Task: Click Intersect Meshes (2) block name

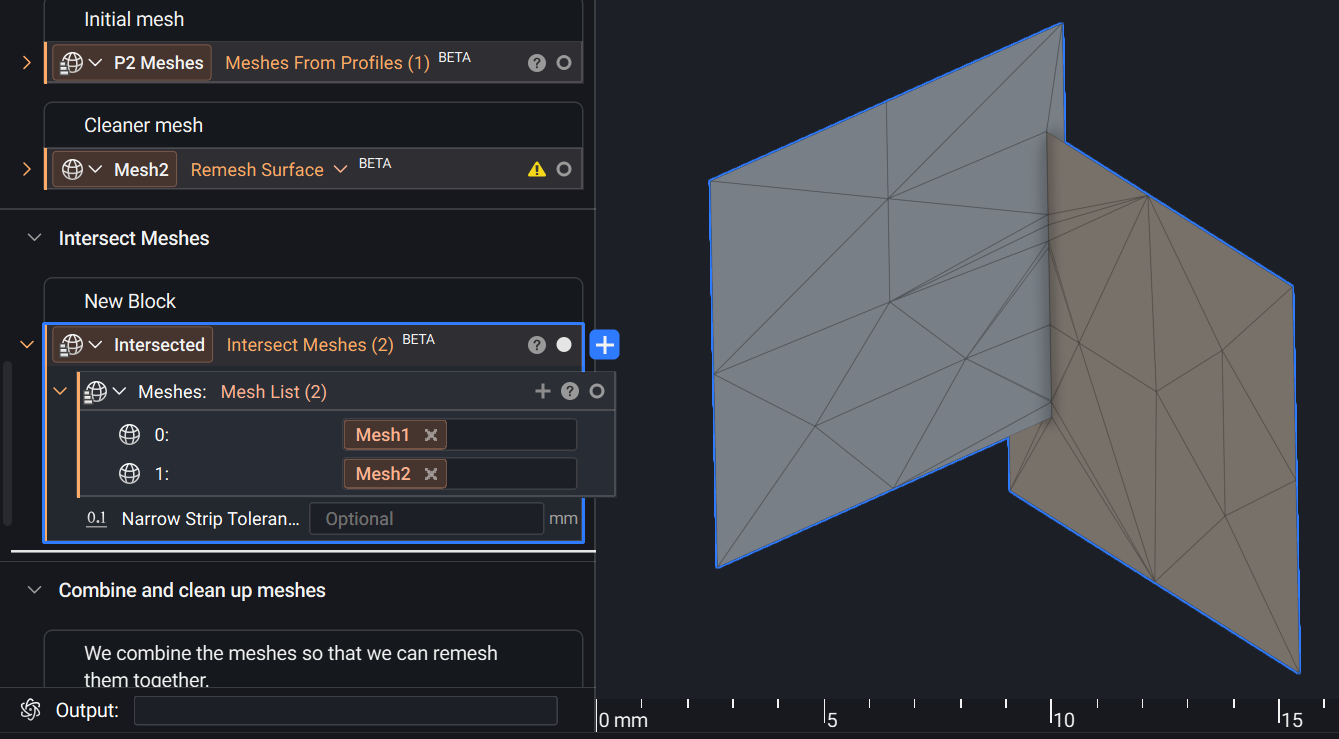Action: [310, 345]
